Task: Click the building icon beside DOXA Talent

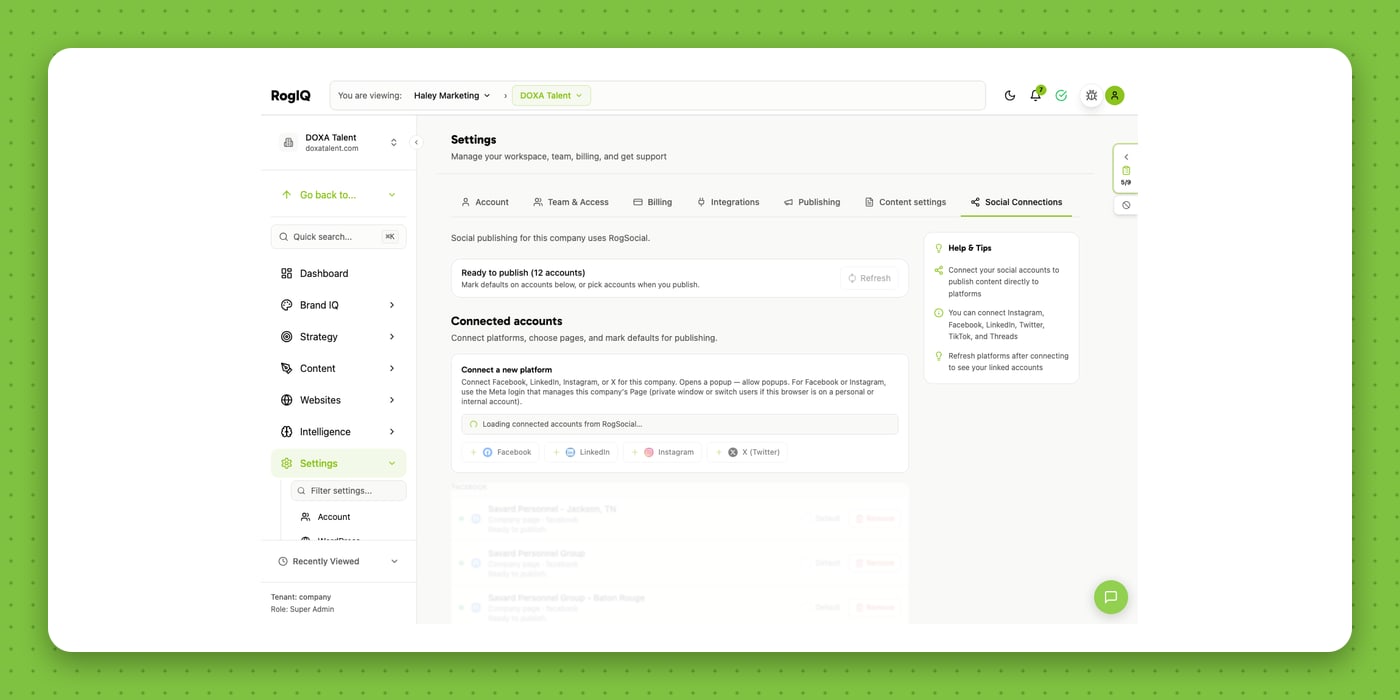Action: coord(288,143)
